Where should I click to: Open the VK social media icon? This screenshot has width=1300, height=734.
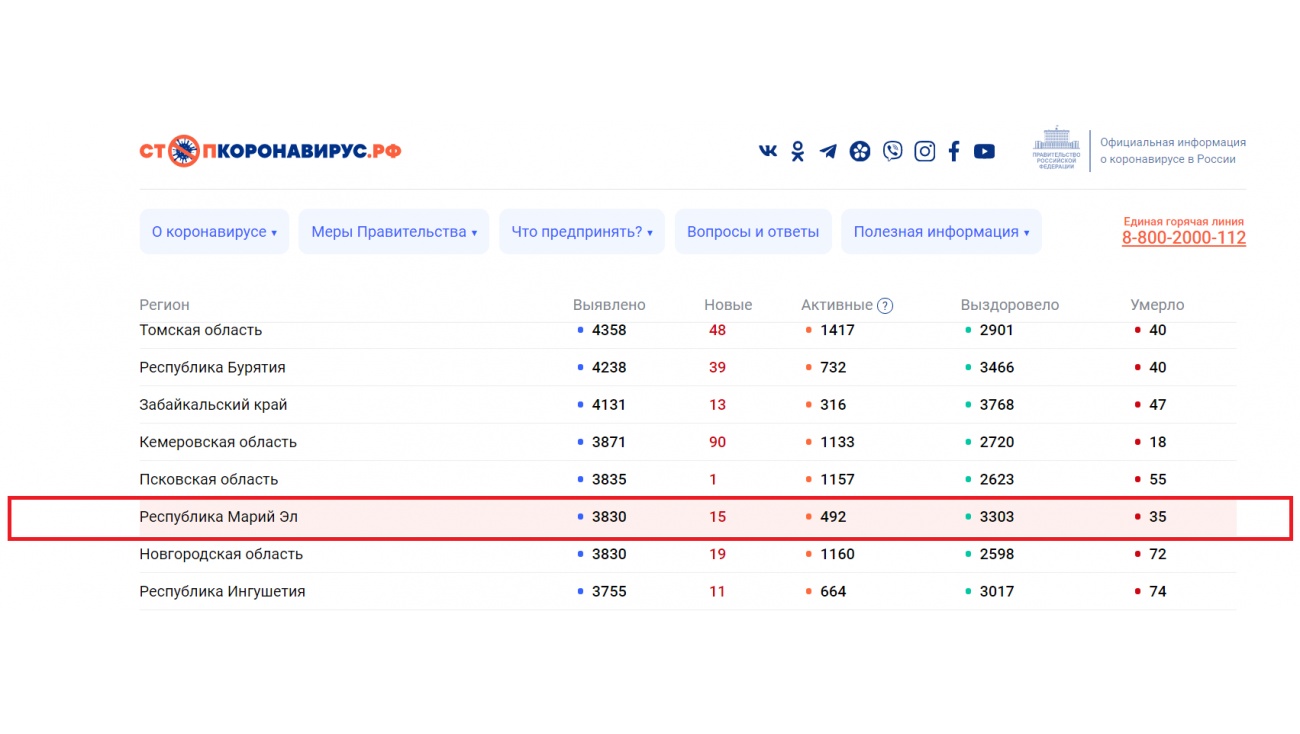(x=768, y=151)
